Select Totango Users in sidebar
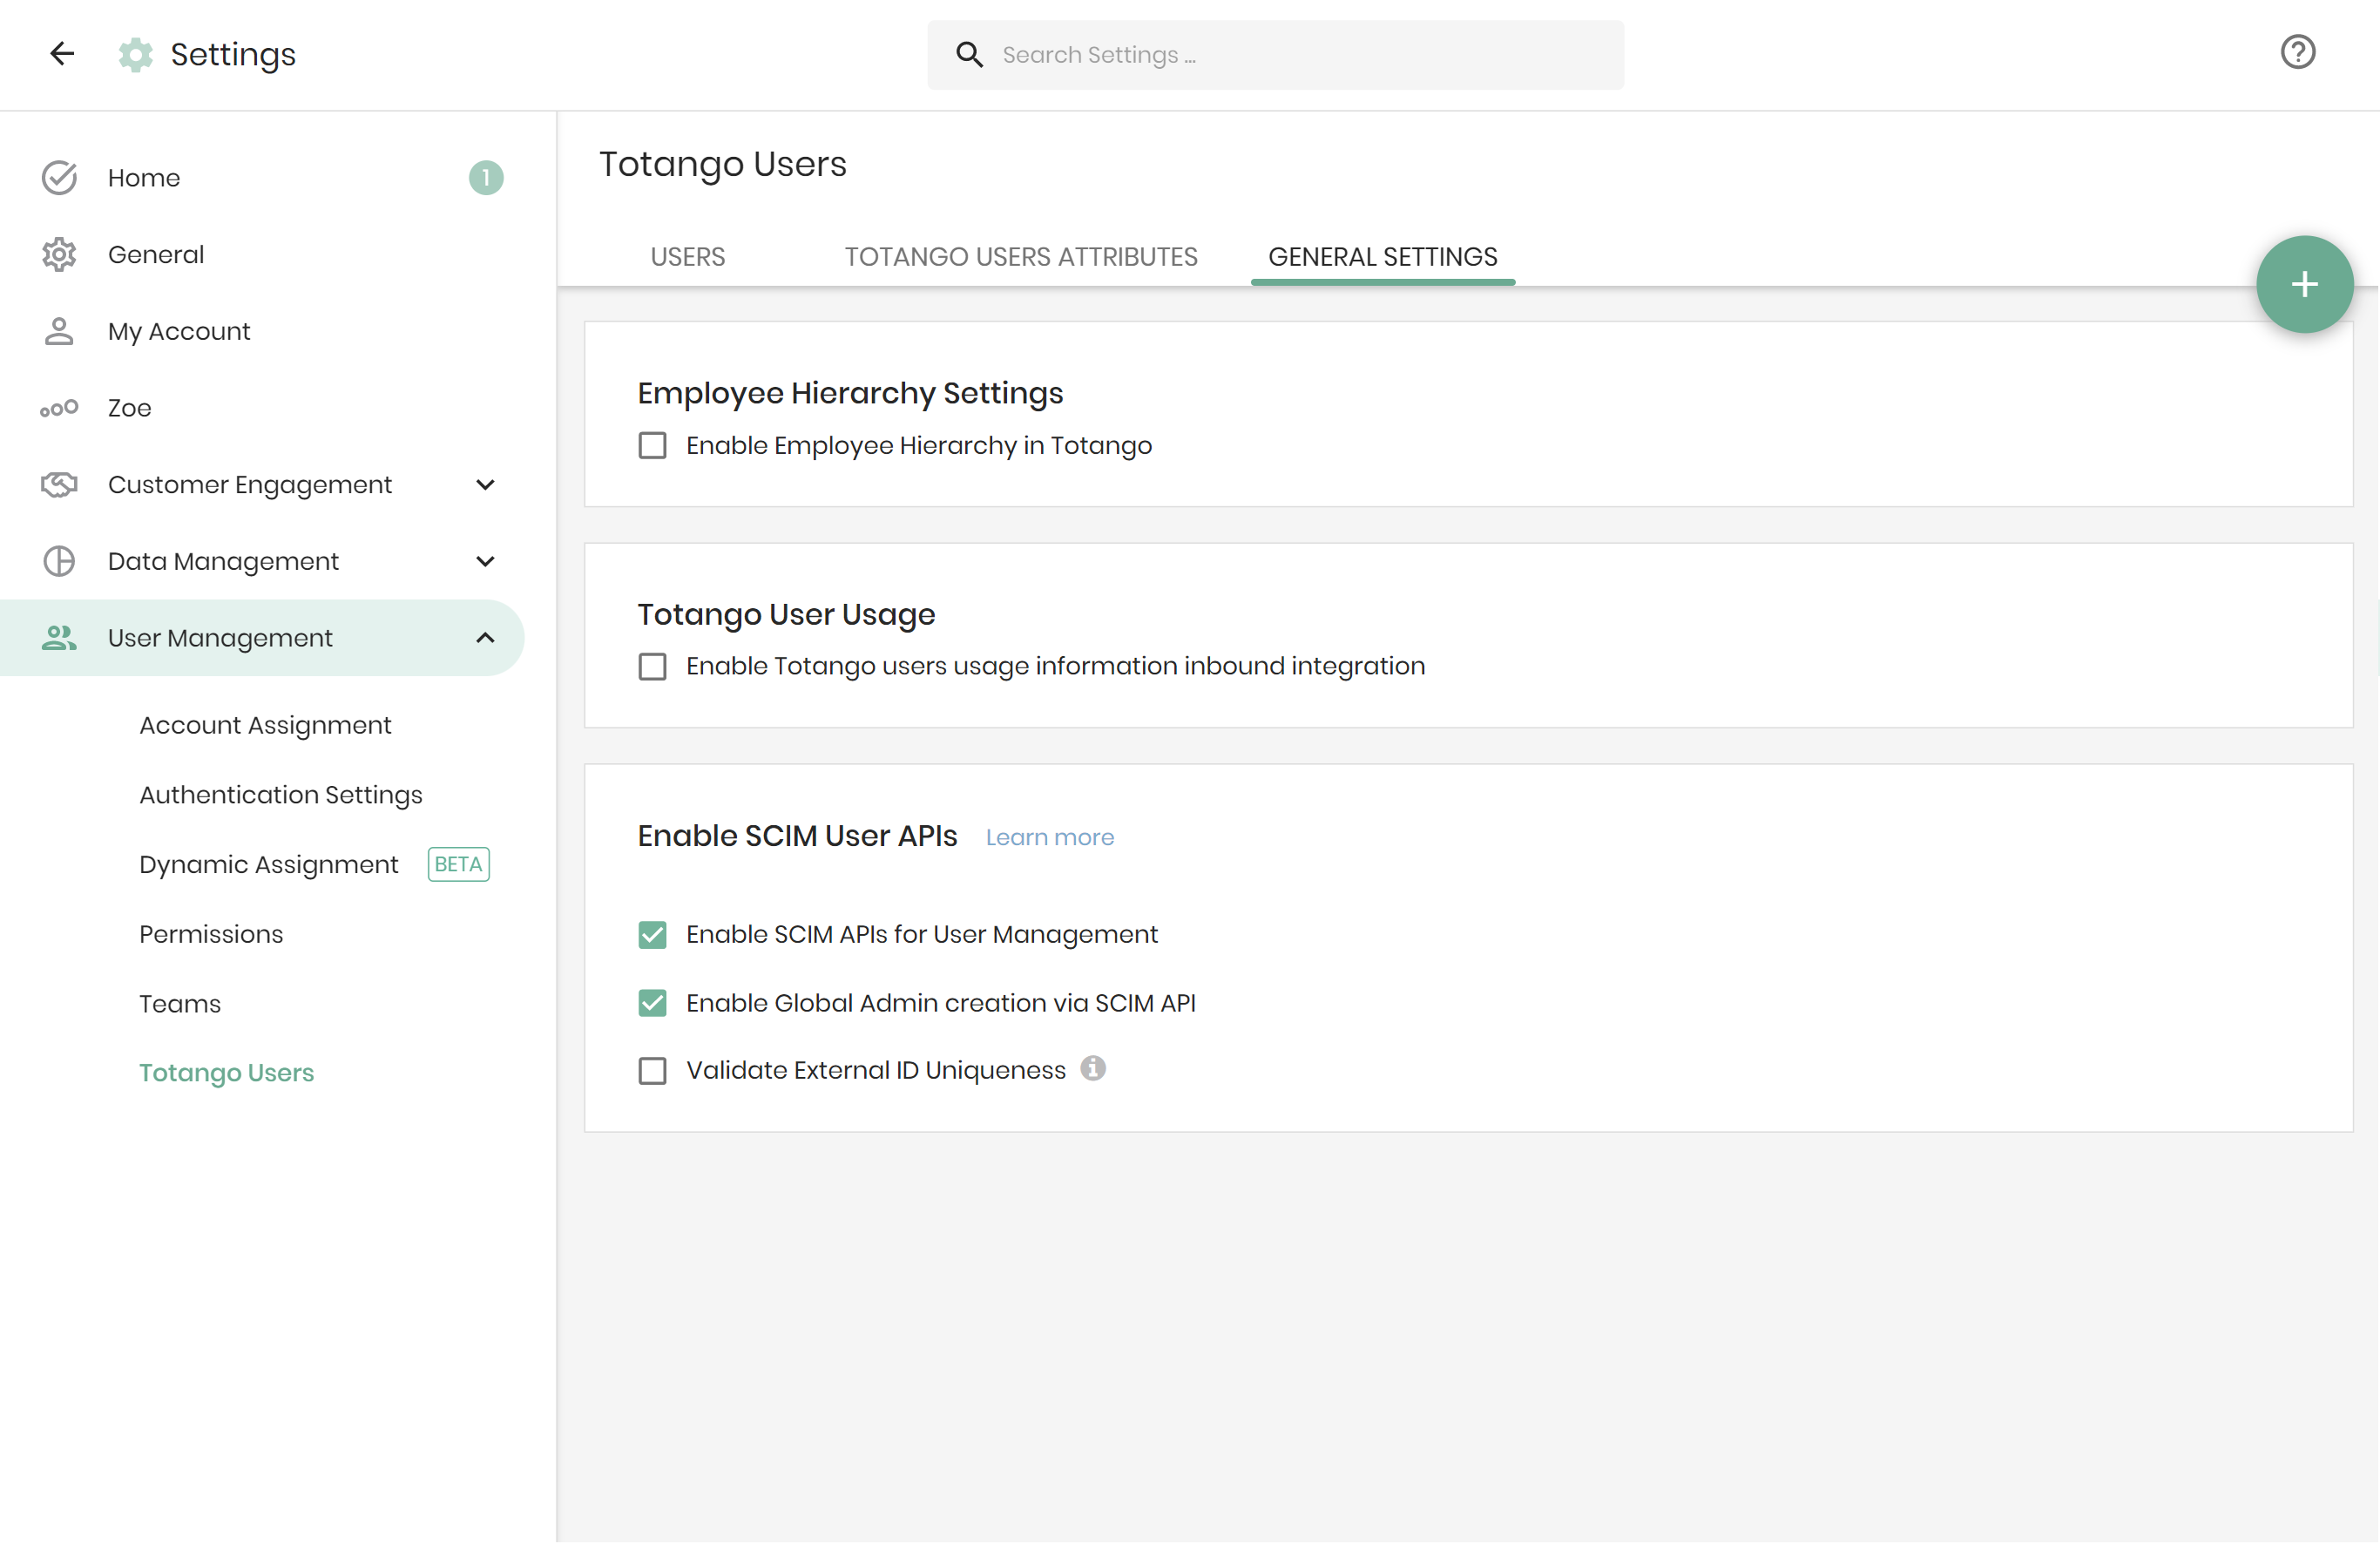Image resolution: width=2380 pixels, height=1544 pixels. point(227,1073)
